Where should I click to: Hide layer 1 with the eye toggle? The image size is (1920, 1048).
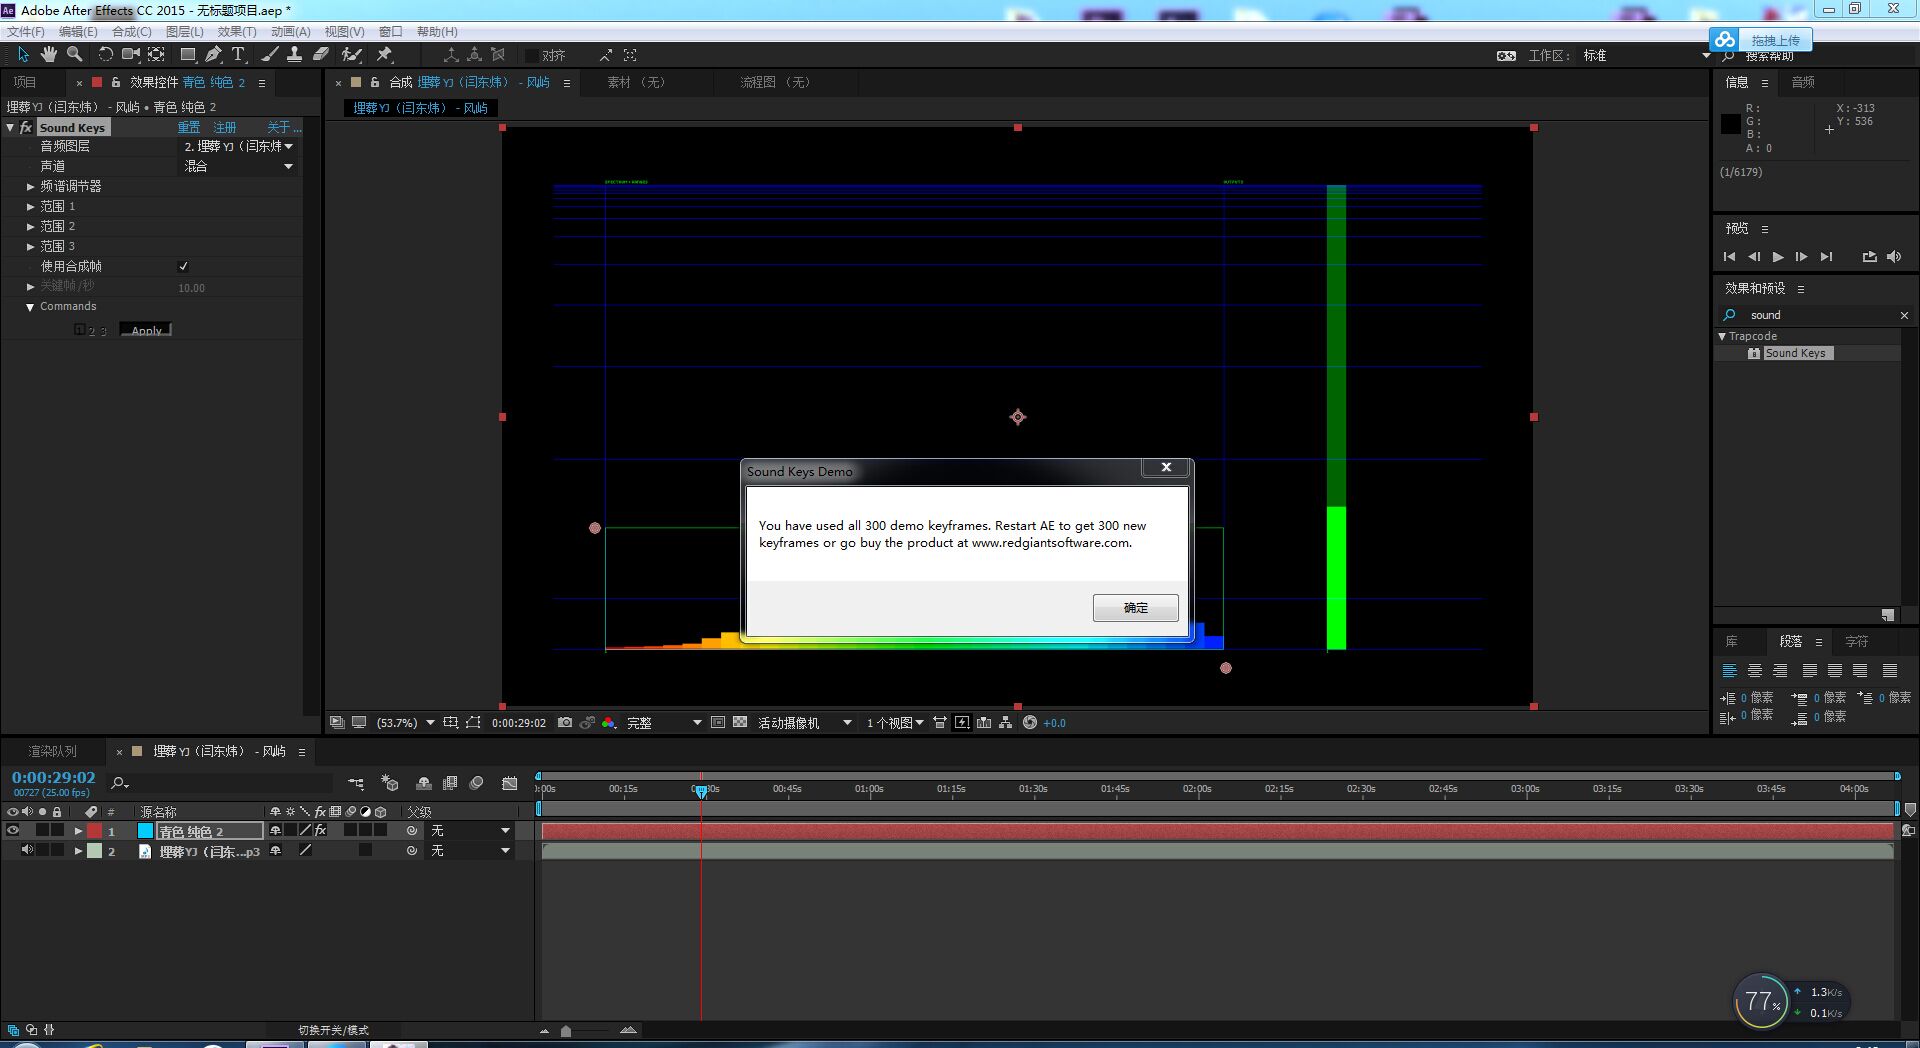tap(13, 831)
